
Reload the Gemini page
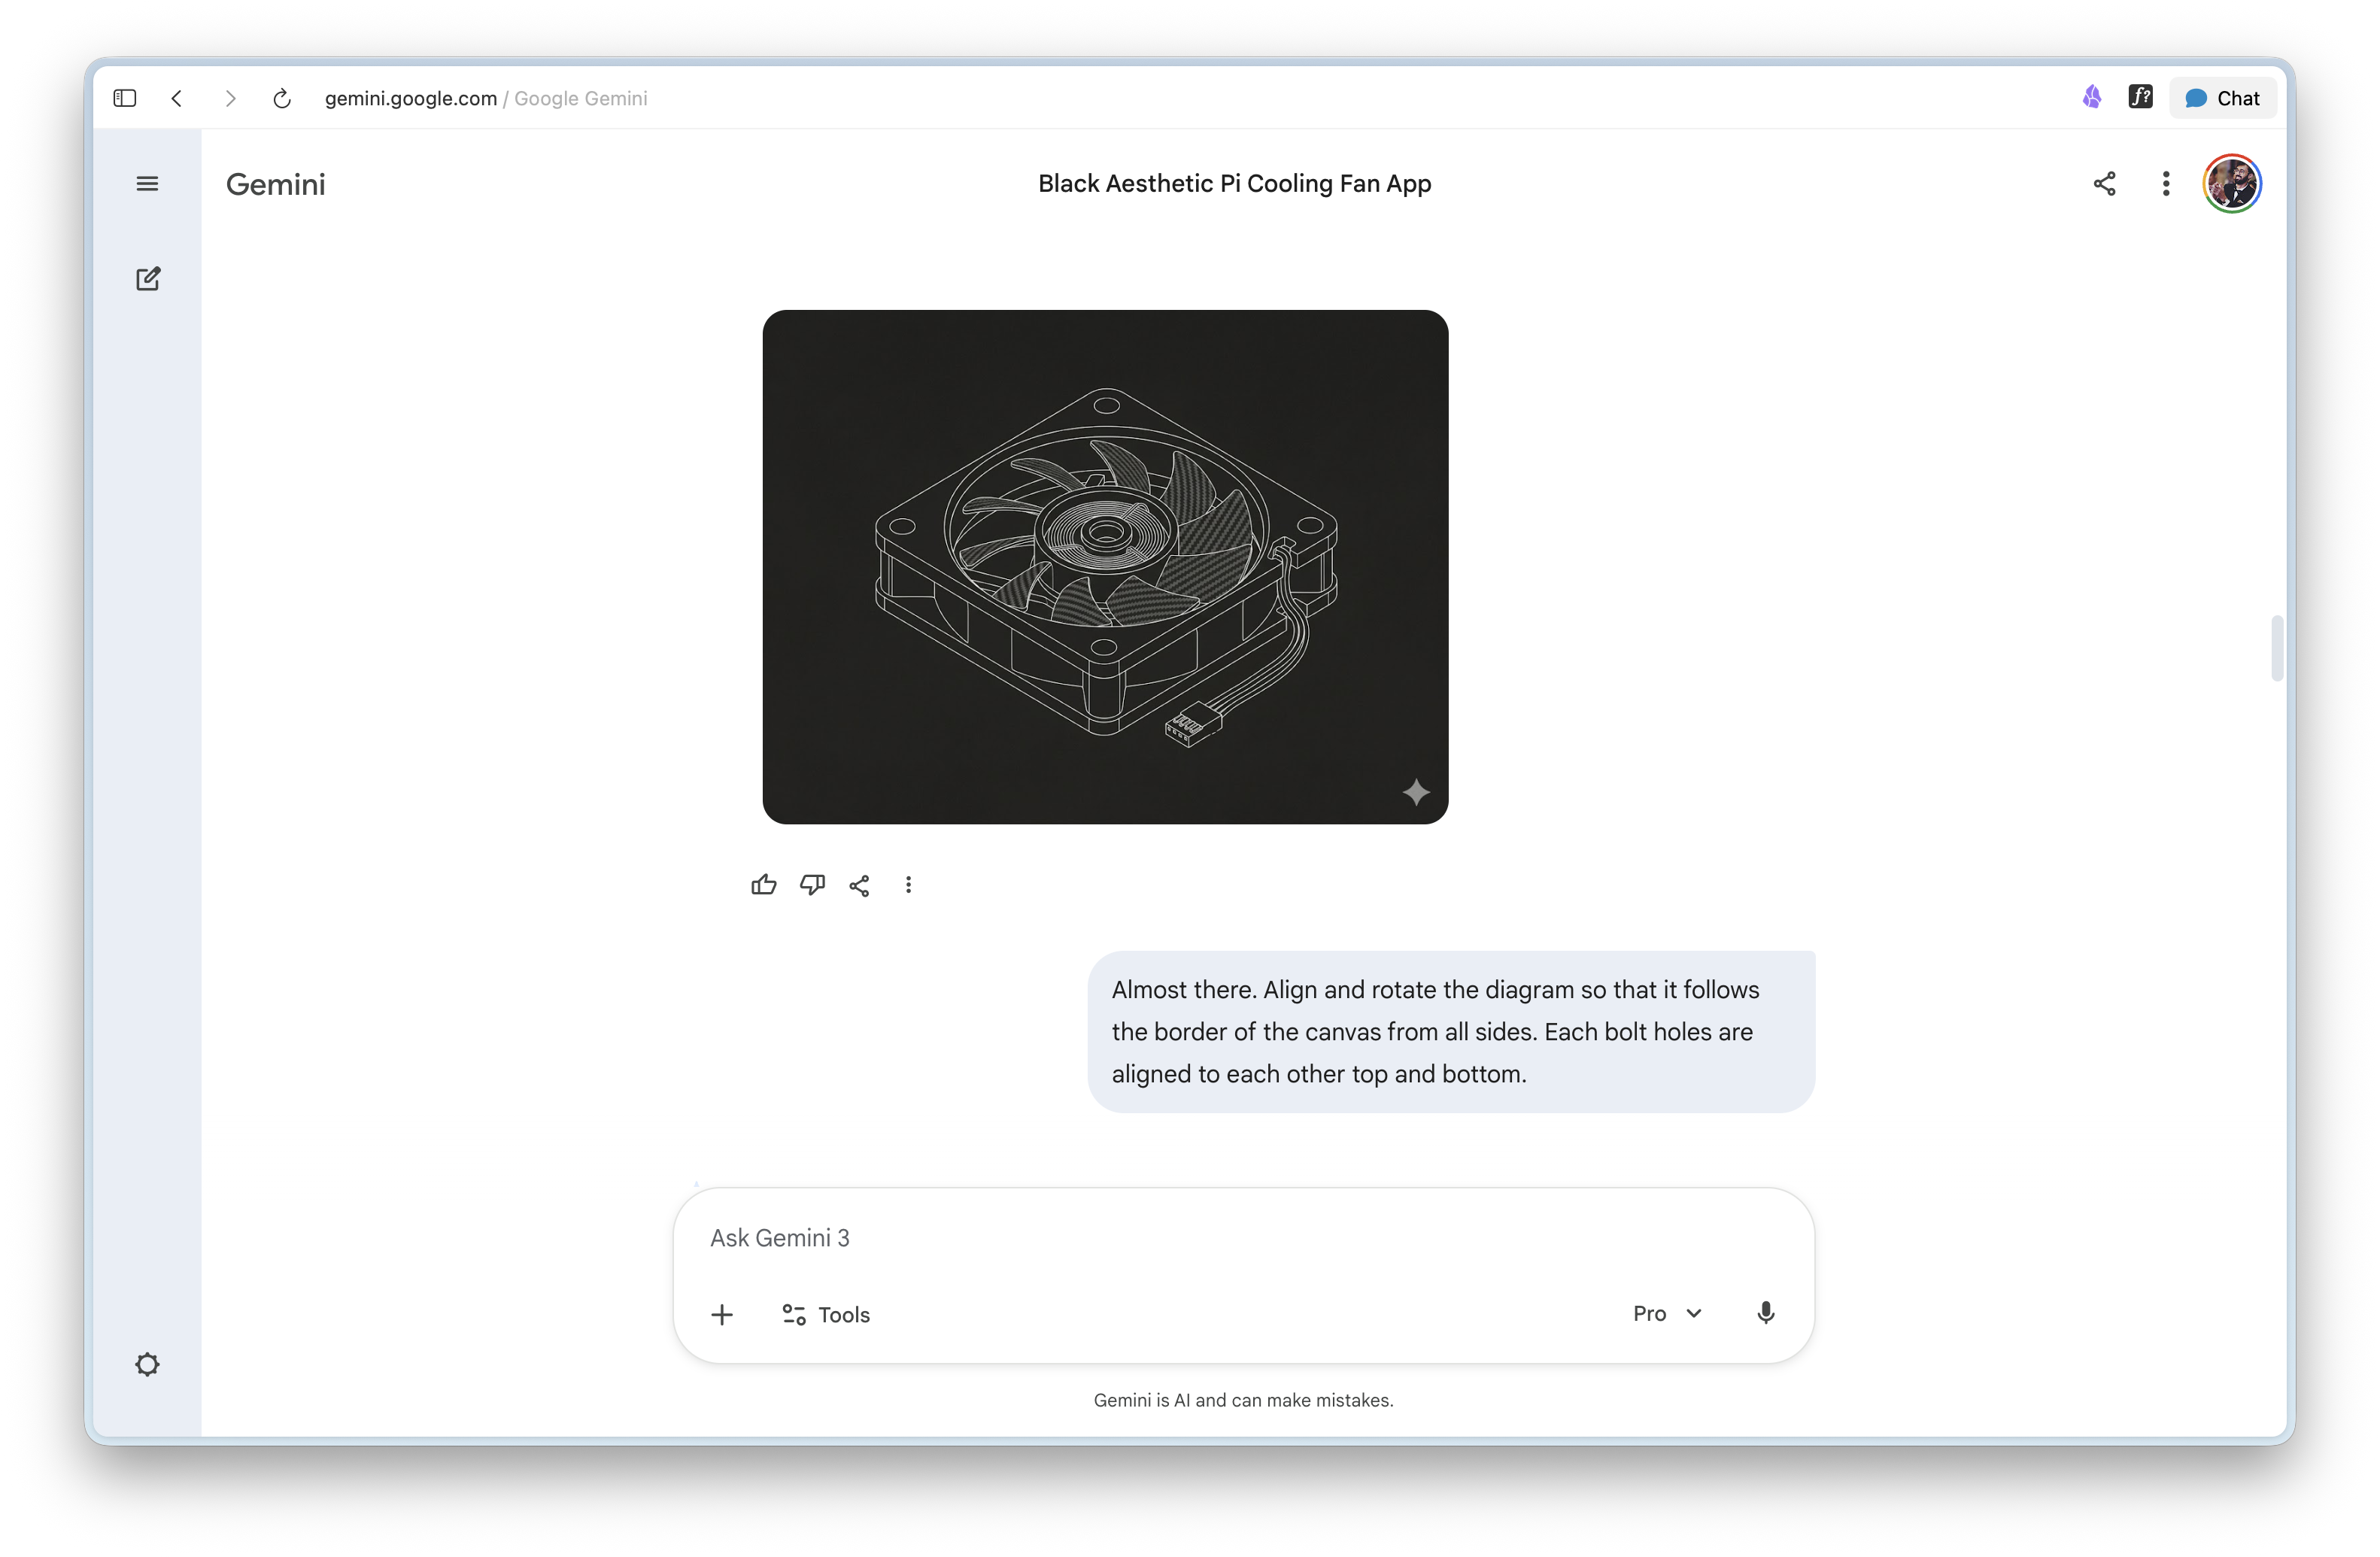click(x=282, y=98)
